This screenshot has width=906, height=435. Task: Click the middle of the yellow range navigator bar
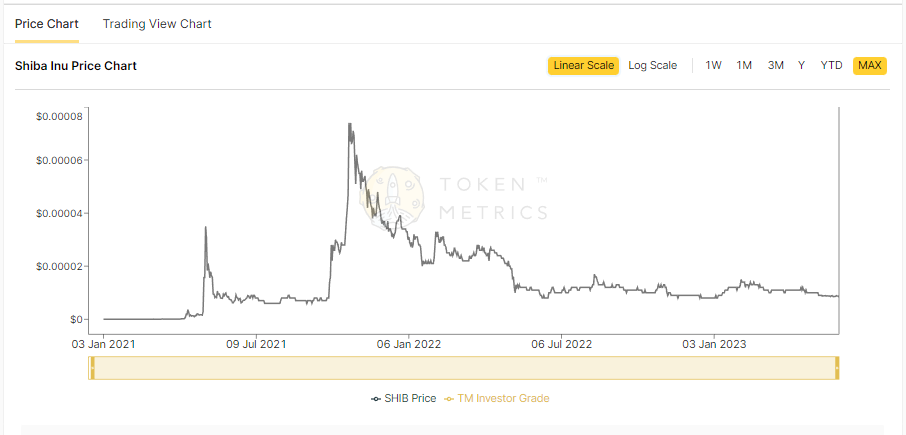click(464, 368)
